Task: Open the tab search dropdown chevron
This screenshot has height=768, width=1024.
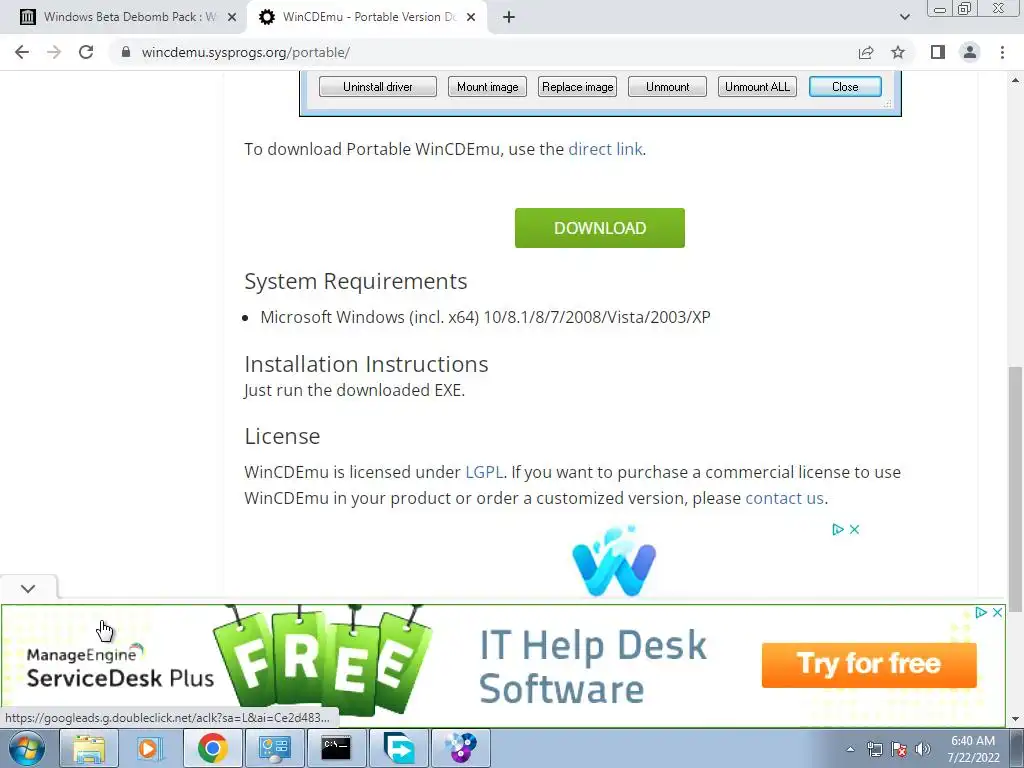Action: (x=904, y=17)
